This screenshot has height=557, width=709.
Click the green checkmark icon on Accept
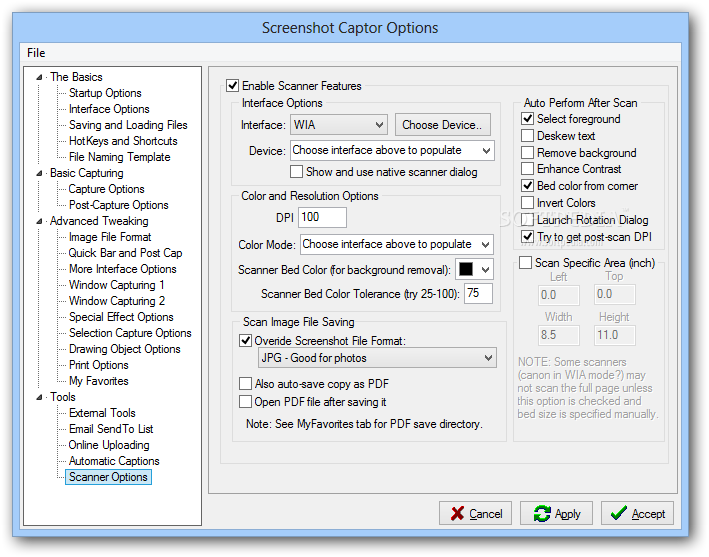pos(618,513)
